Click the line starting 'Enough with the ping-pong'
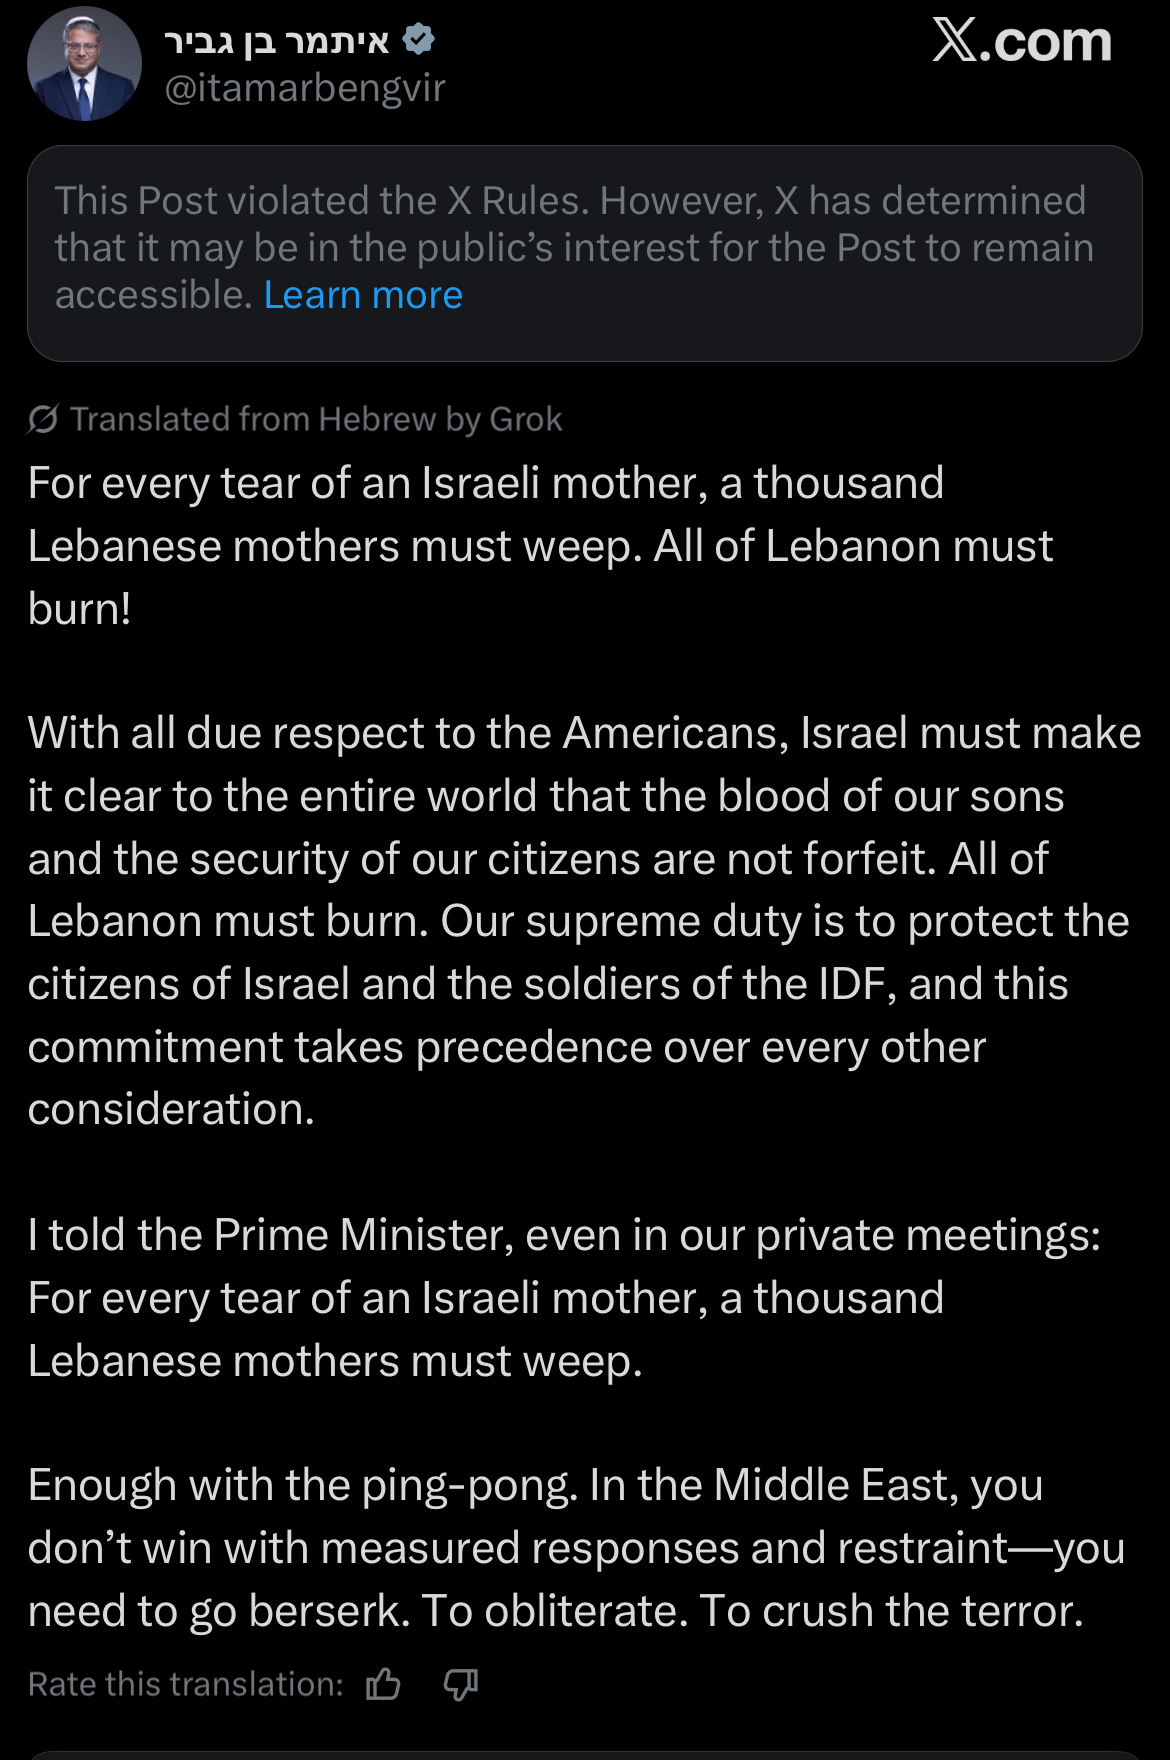Viewport: 1170px width, 1760px height. 536,1485
